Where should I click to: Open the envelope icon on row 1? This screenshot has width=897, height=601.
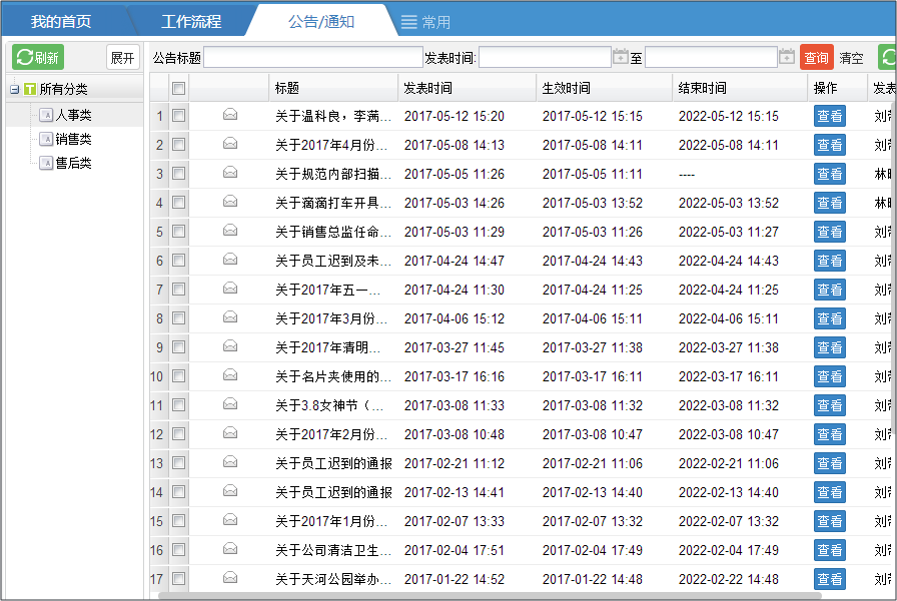click(x=228, y=115)
